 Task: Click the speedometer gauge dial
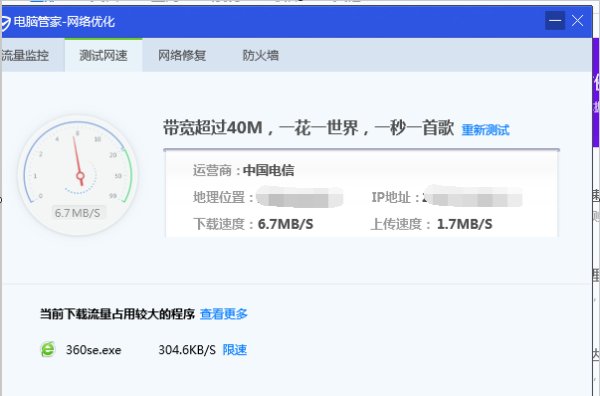(x=78, y=175)
